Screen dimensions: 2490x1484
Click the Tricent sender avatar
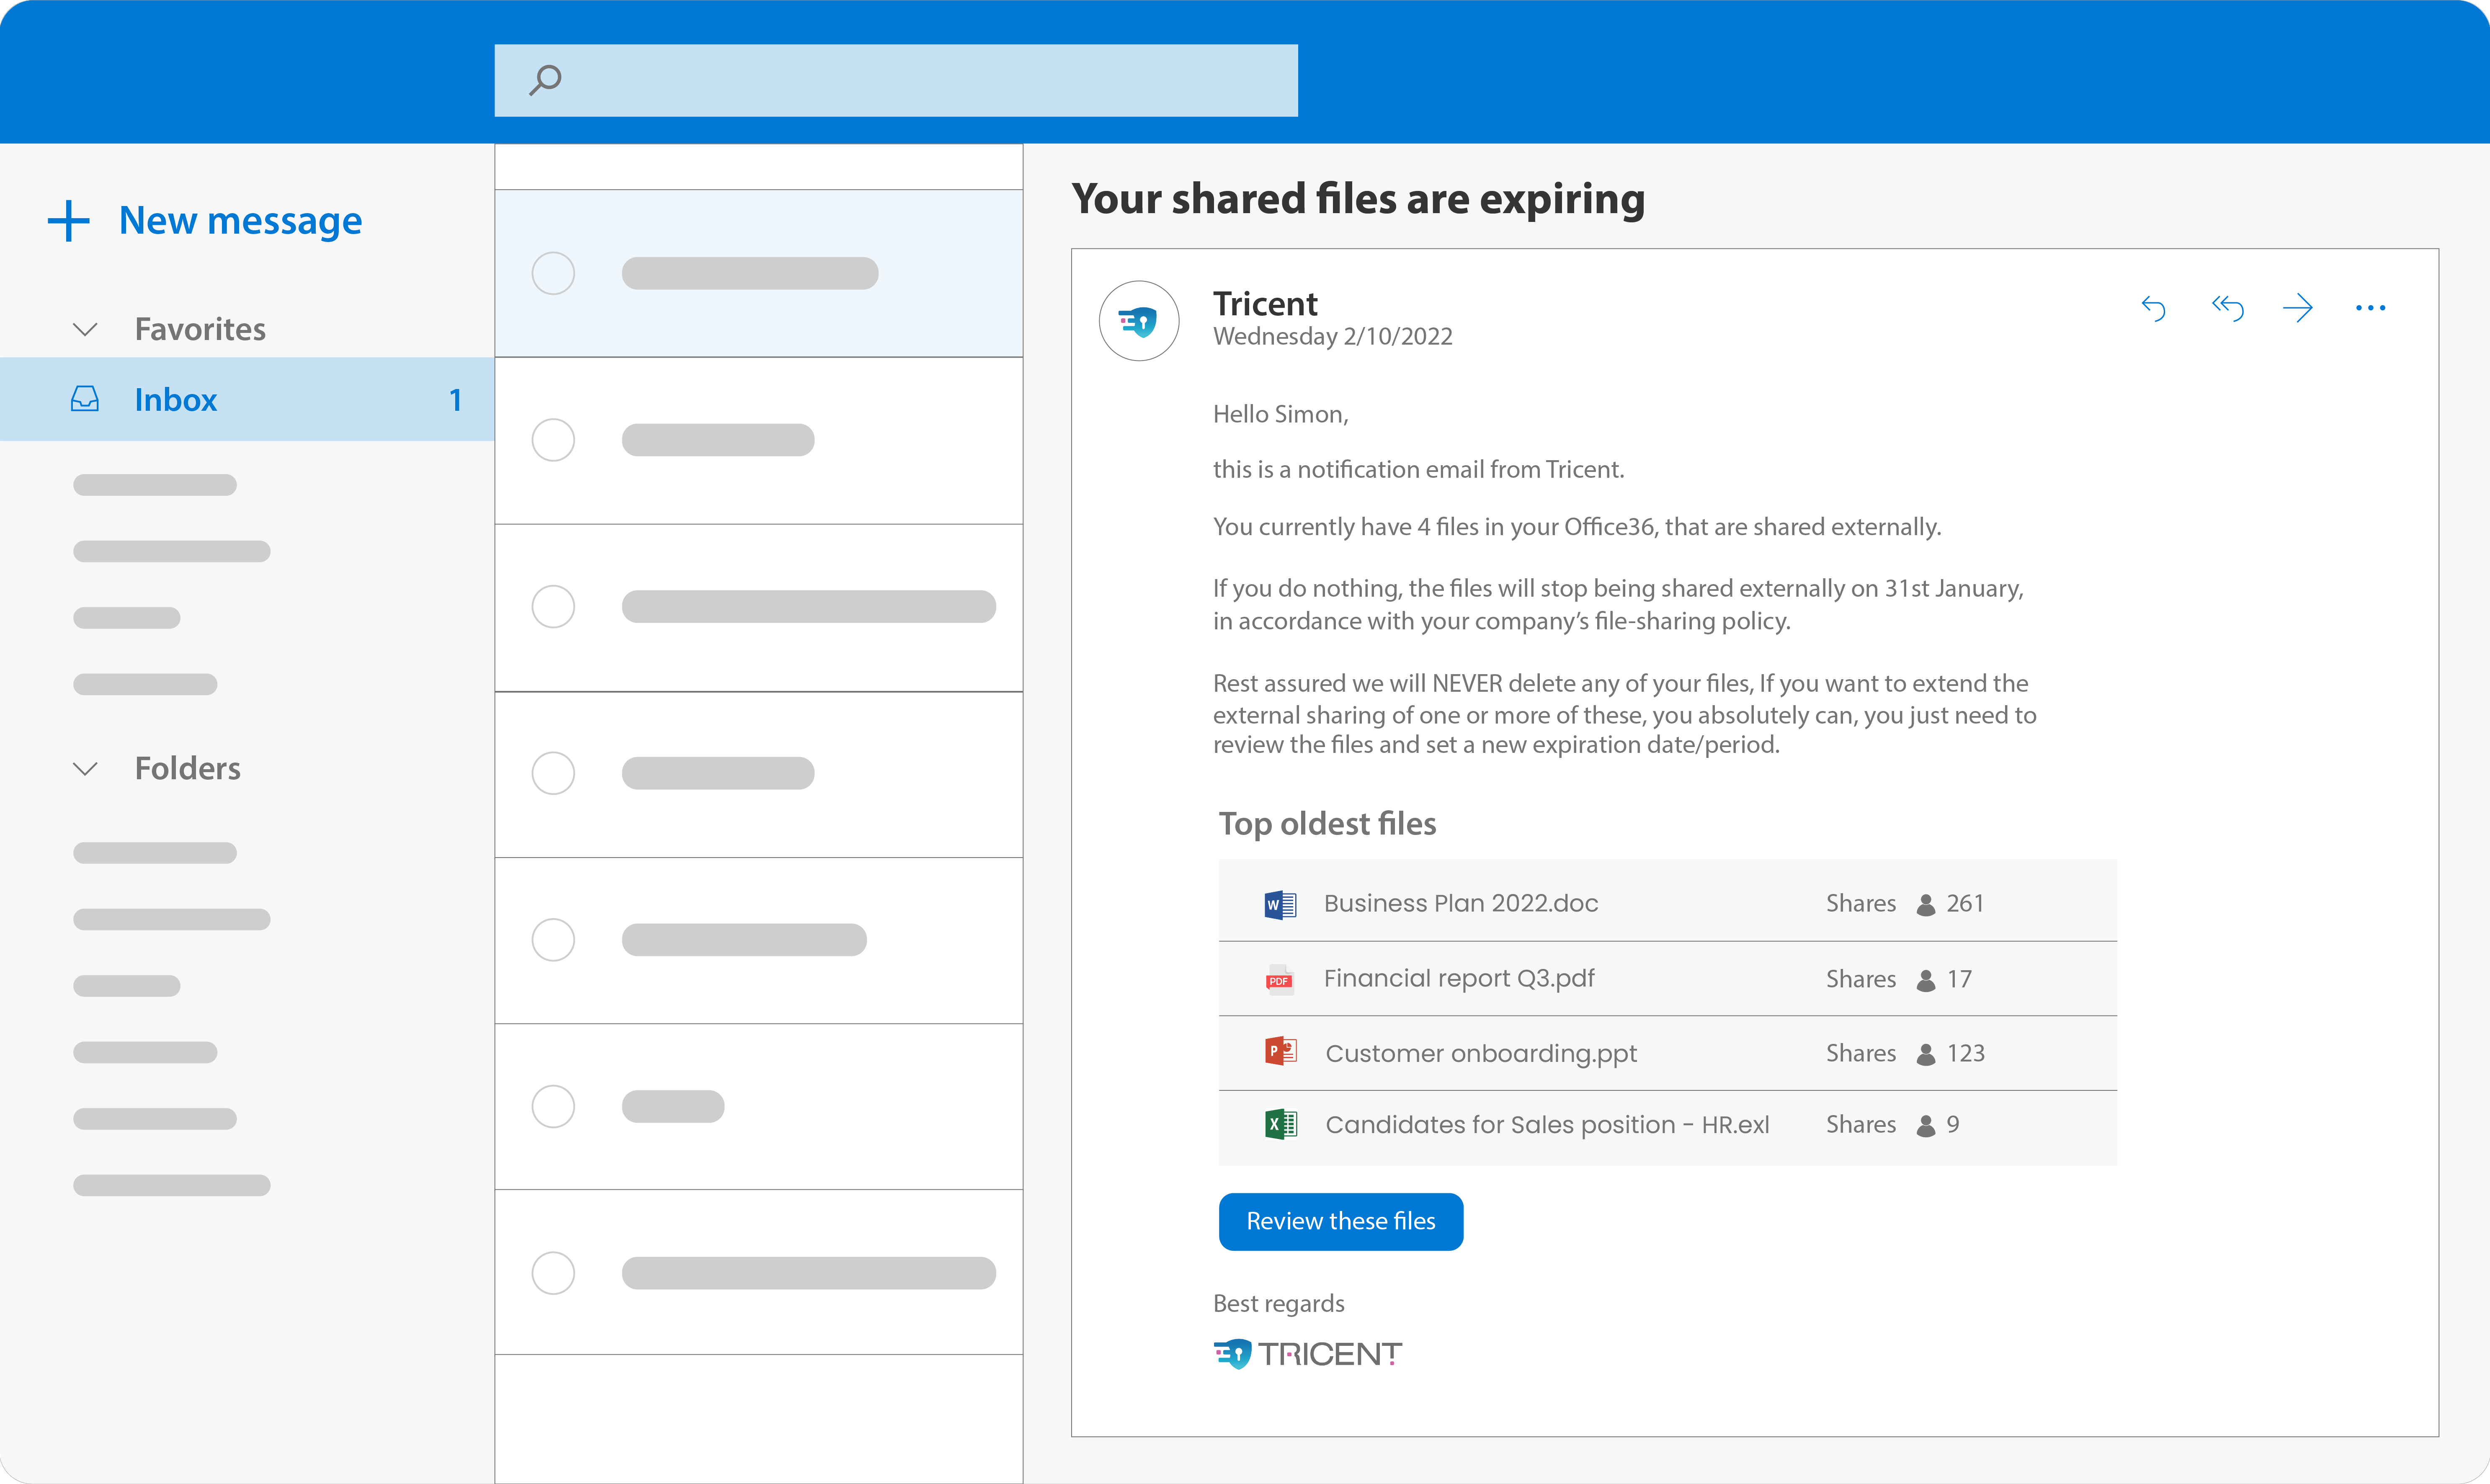pos(1139,321)
